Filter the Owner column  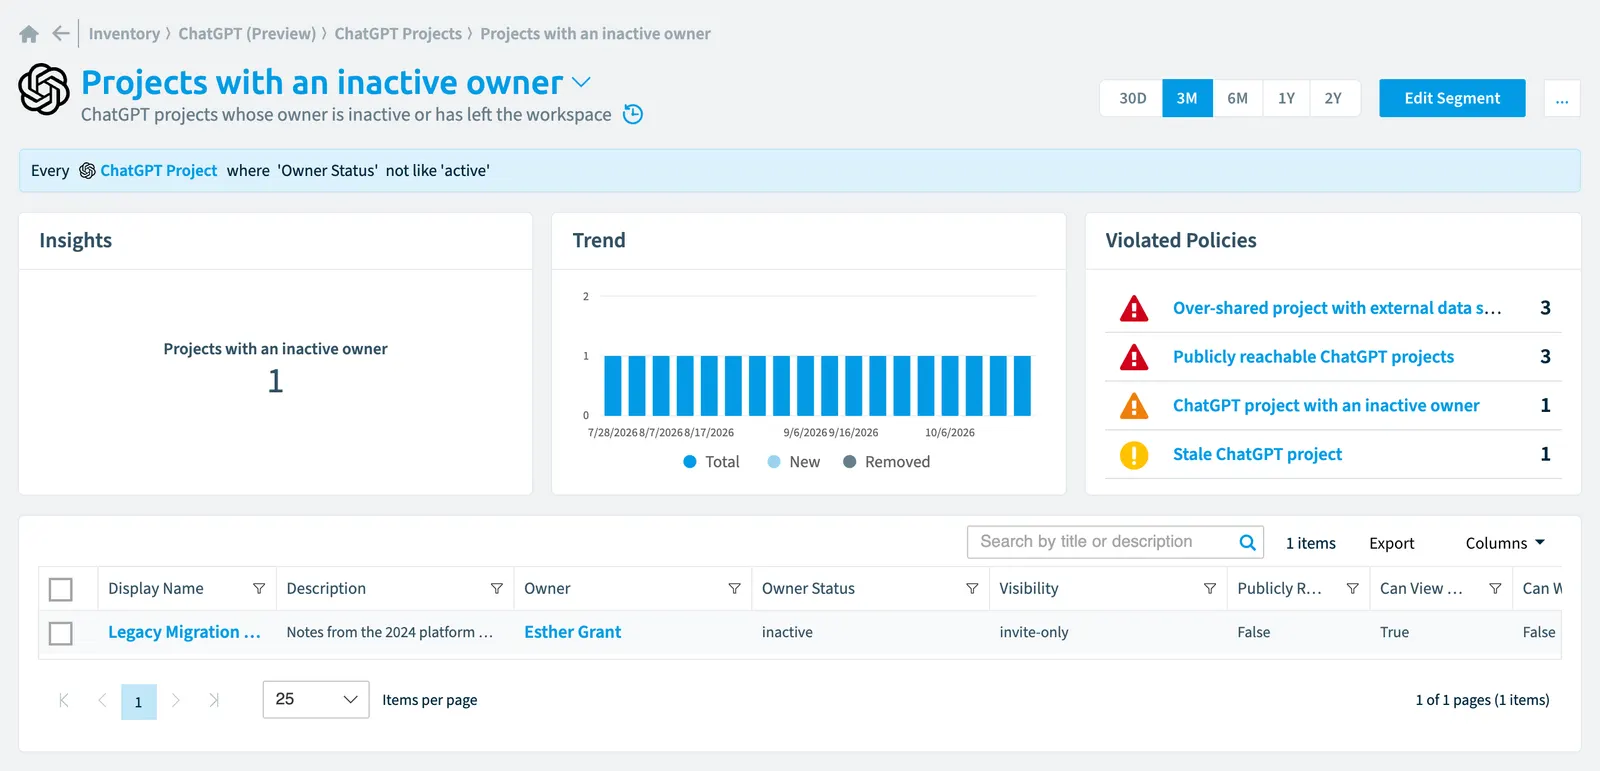pyautogui.click(x=734, y=589)
